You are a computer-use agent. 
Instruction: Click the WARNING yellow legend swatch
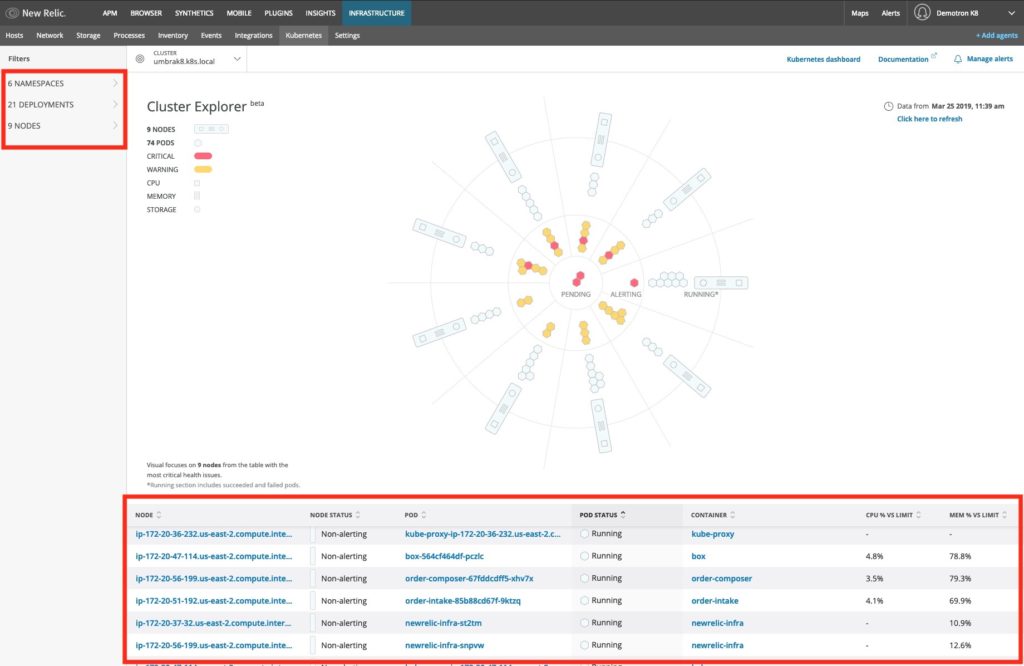click(203, 169)
